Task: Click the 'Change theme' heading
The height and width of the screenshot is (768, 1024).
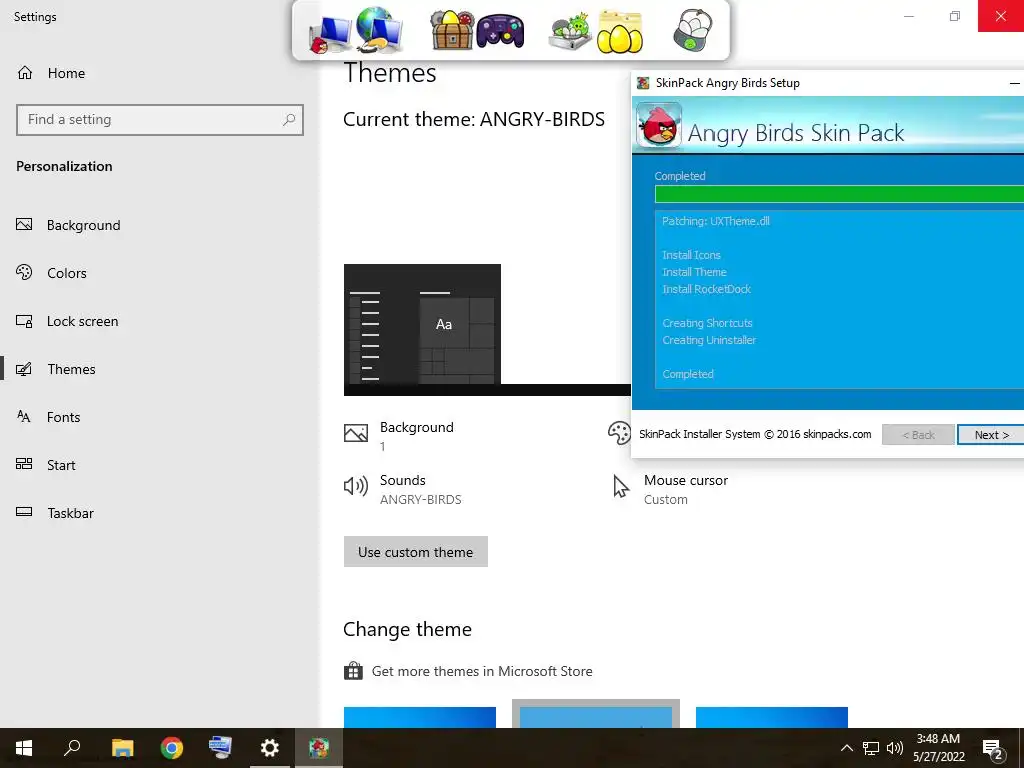Action: [x=408, y=630]
